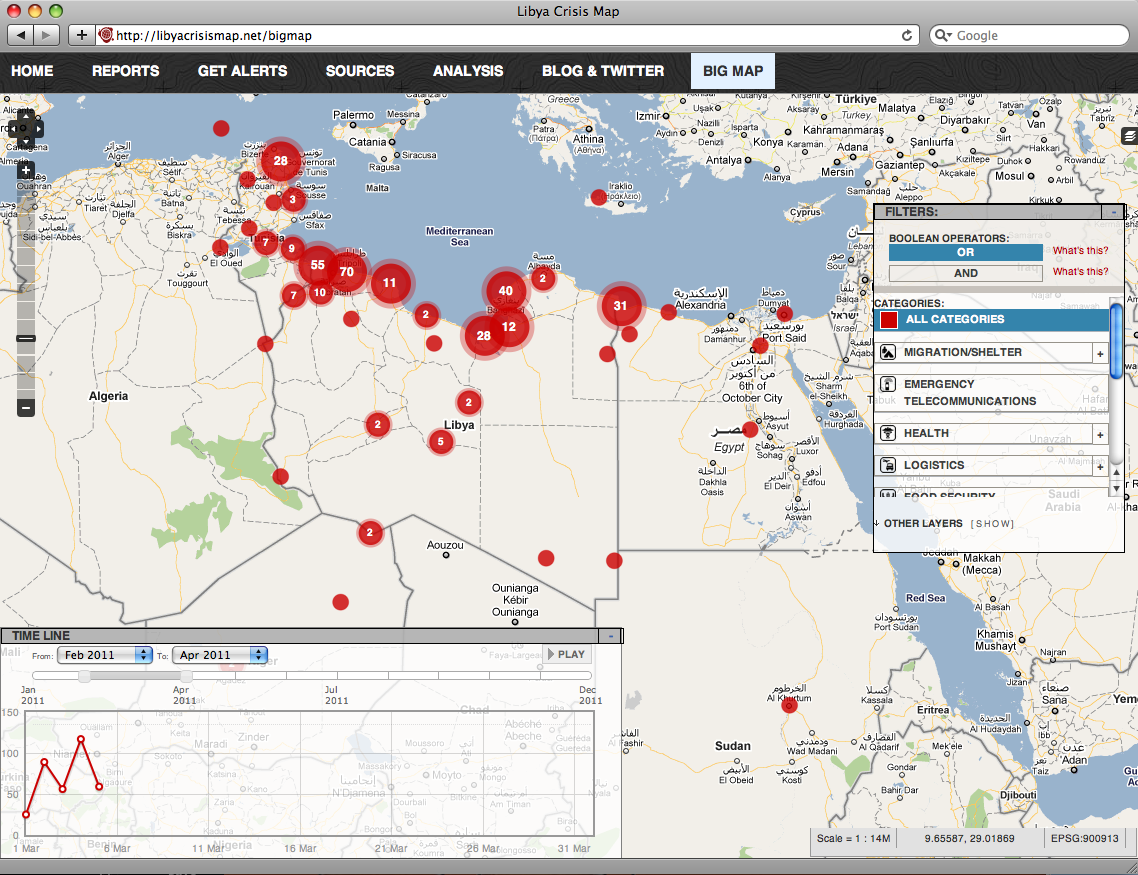Open the Blog & Twitter page
The width and height of the screenshot is (1138, 875).
[x=603, y=71]
